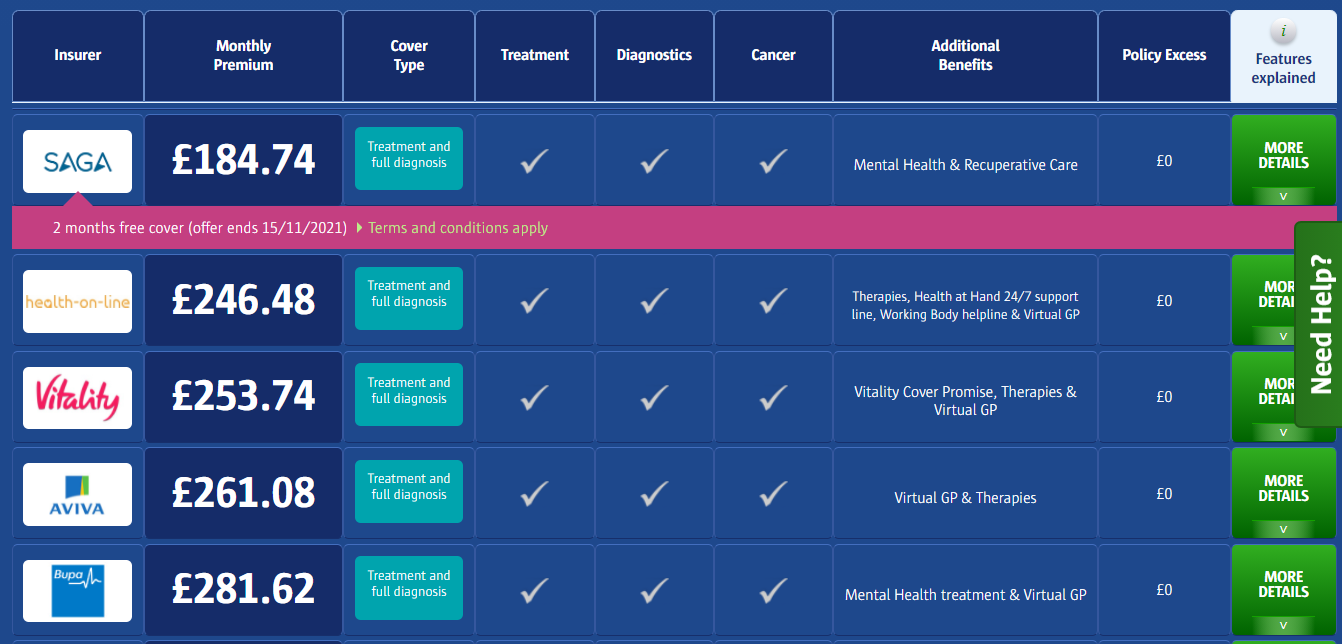Click the health-on-line Cancer checkmark
Image resolution: width=1342 pixels, height=644 pixels.
773,300
